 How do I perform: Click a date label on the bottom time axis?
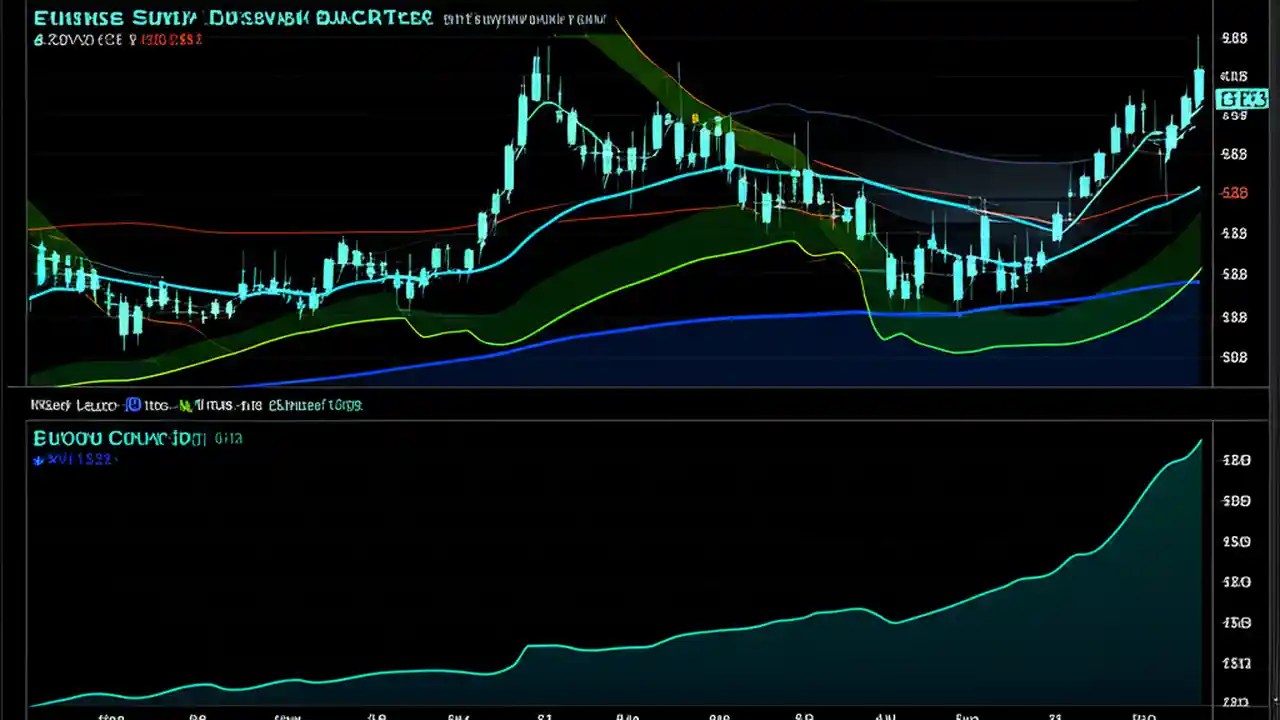[x=544, y=715]
